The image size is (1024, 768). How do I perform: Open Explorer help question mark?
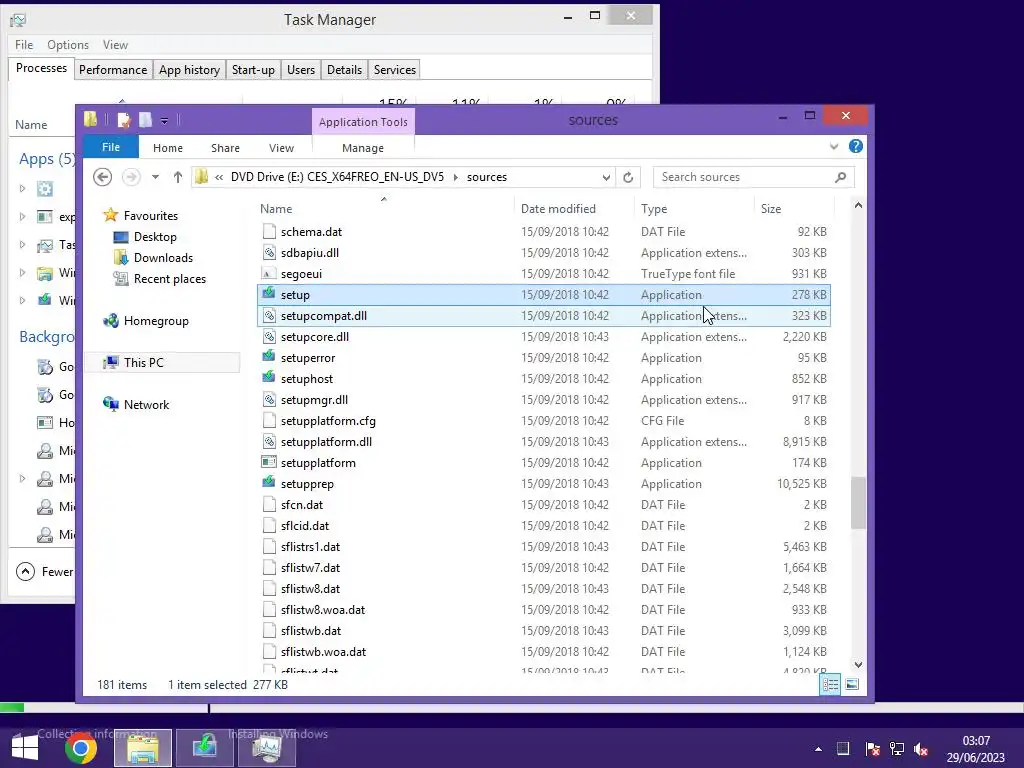tap(856, 146)
